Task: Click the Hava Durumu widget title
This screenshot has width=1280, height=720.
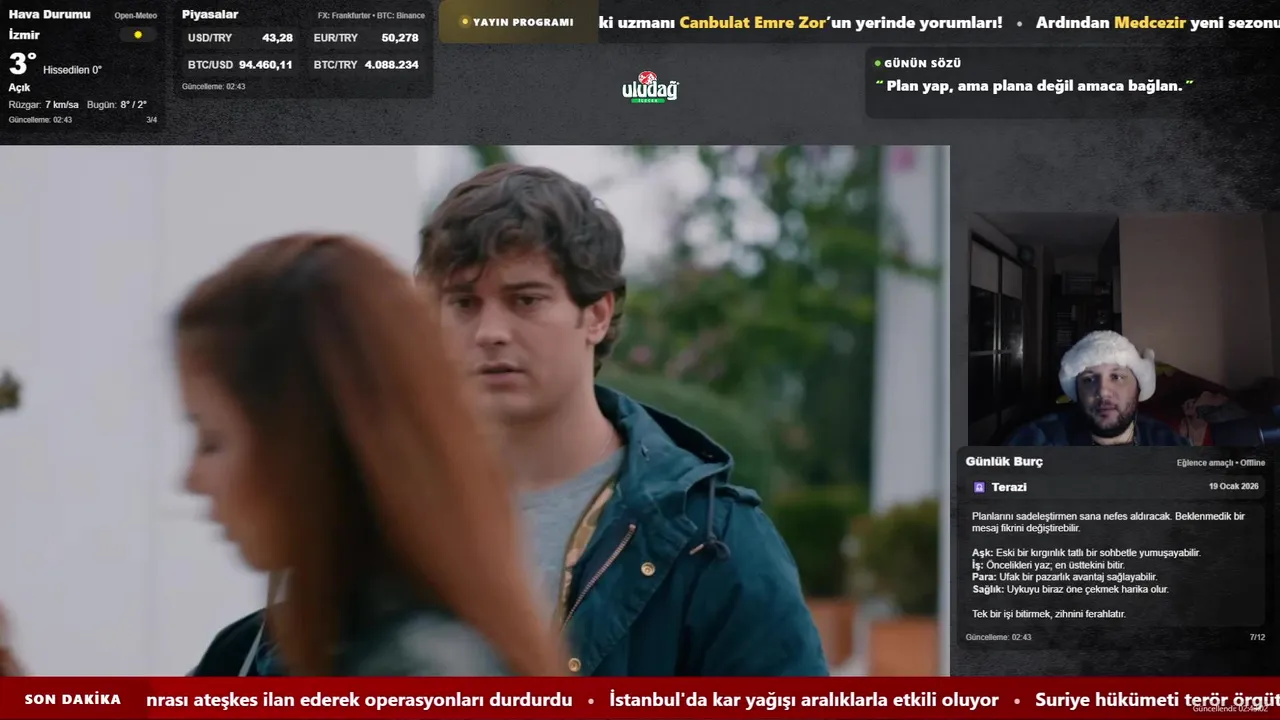Action: click(49, 14)
